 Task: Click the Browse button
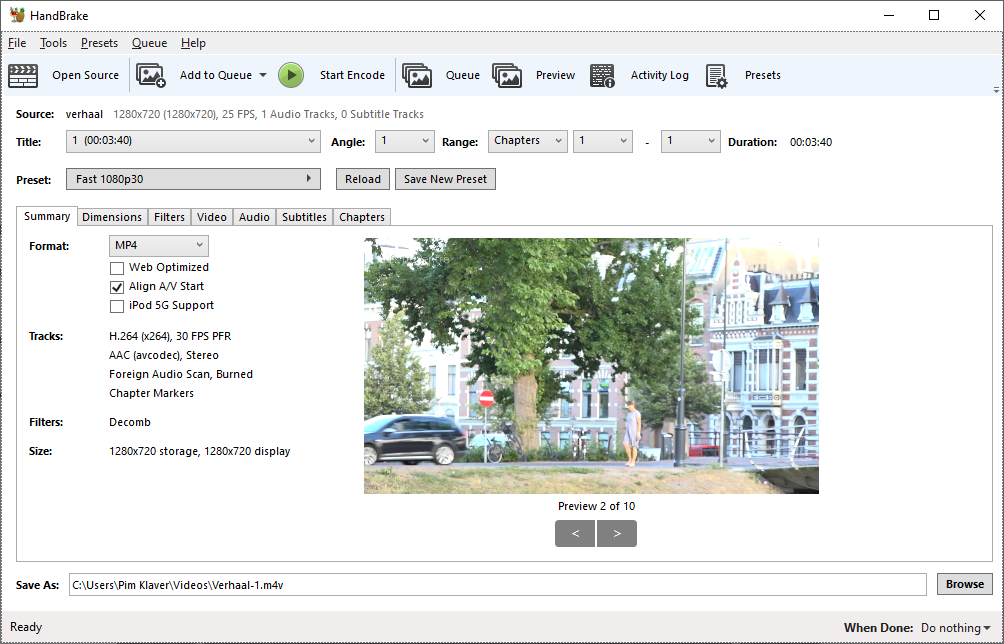pos(964,584)
